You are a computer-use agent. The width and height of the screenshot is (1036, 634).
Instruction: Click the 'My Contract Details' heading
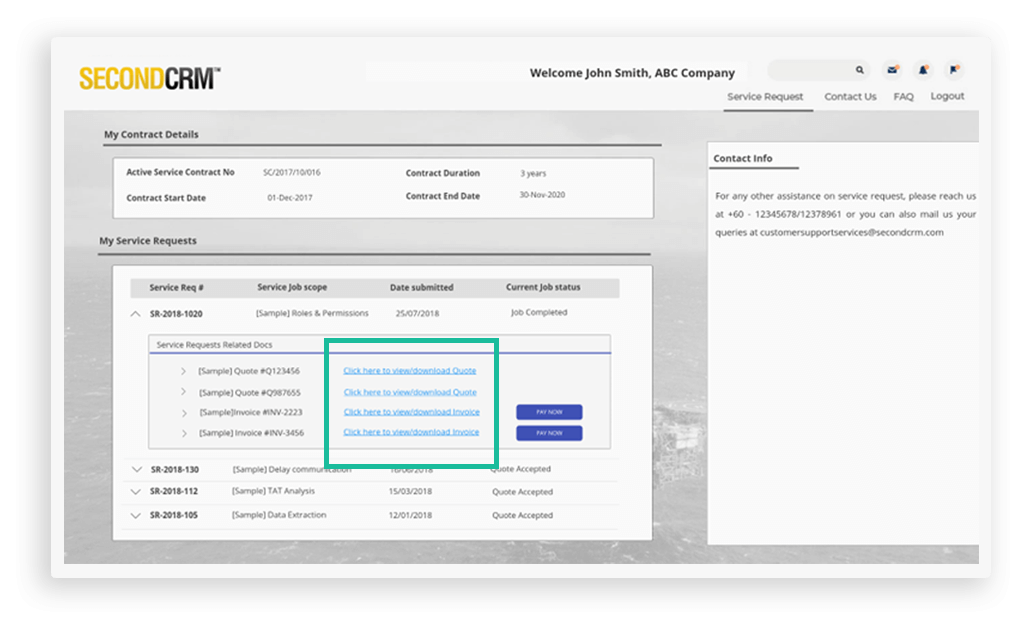pos(151,134)
